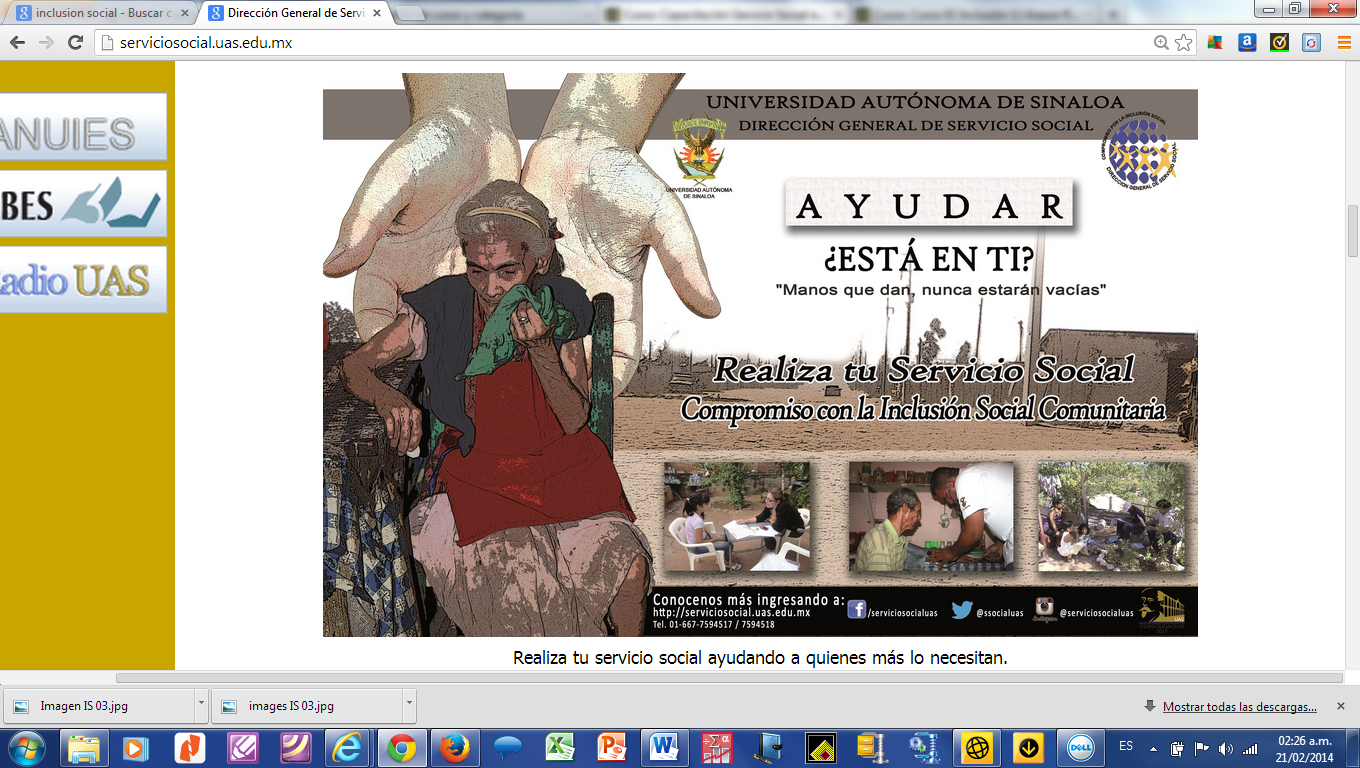This screenshot has height=768, width=1360.
Task: Click Mostrar todas las descargas link
Action: pos(1239,706)
